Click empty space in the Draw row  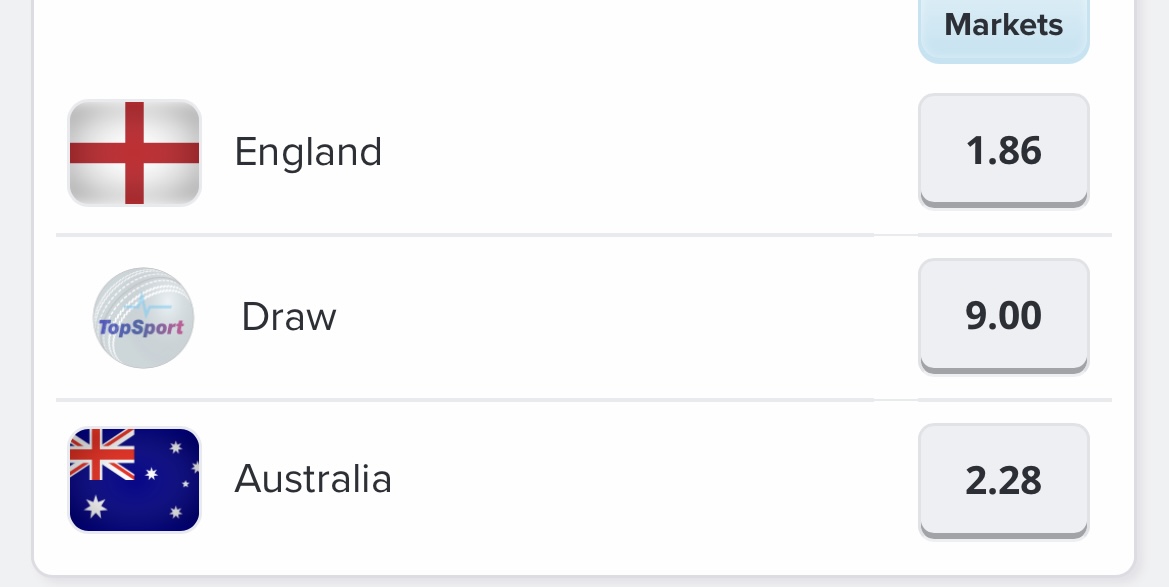click(626, 317)
